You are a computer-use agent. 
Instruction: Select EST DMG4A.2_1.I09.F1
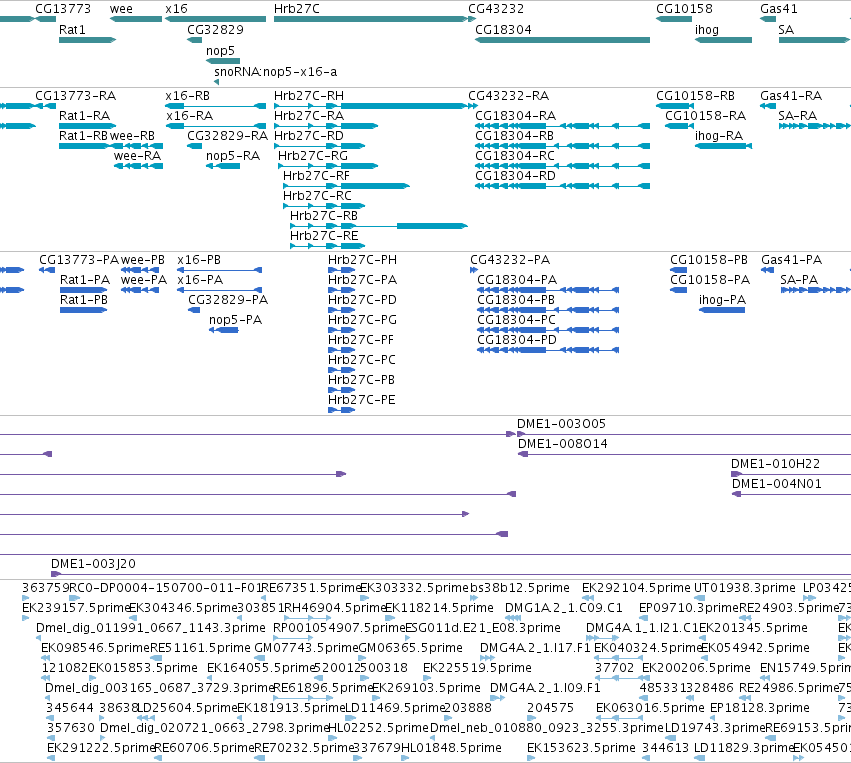pos(498,698)
